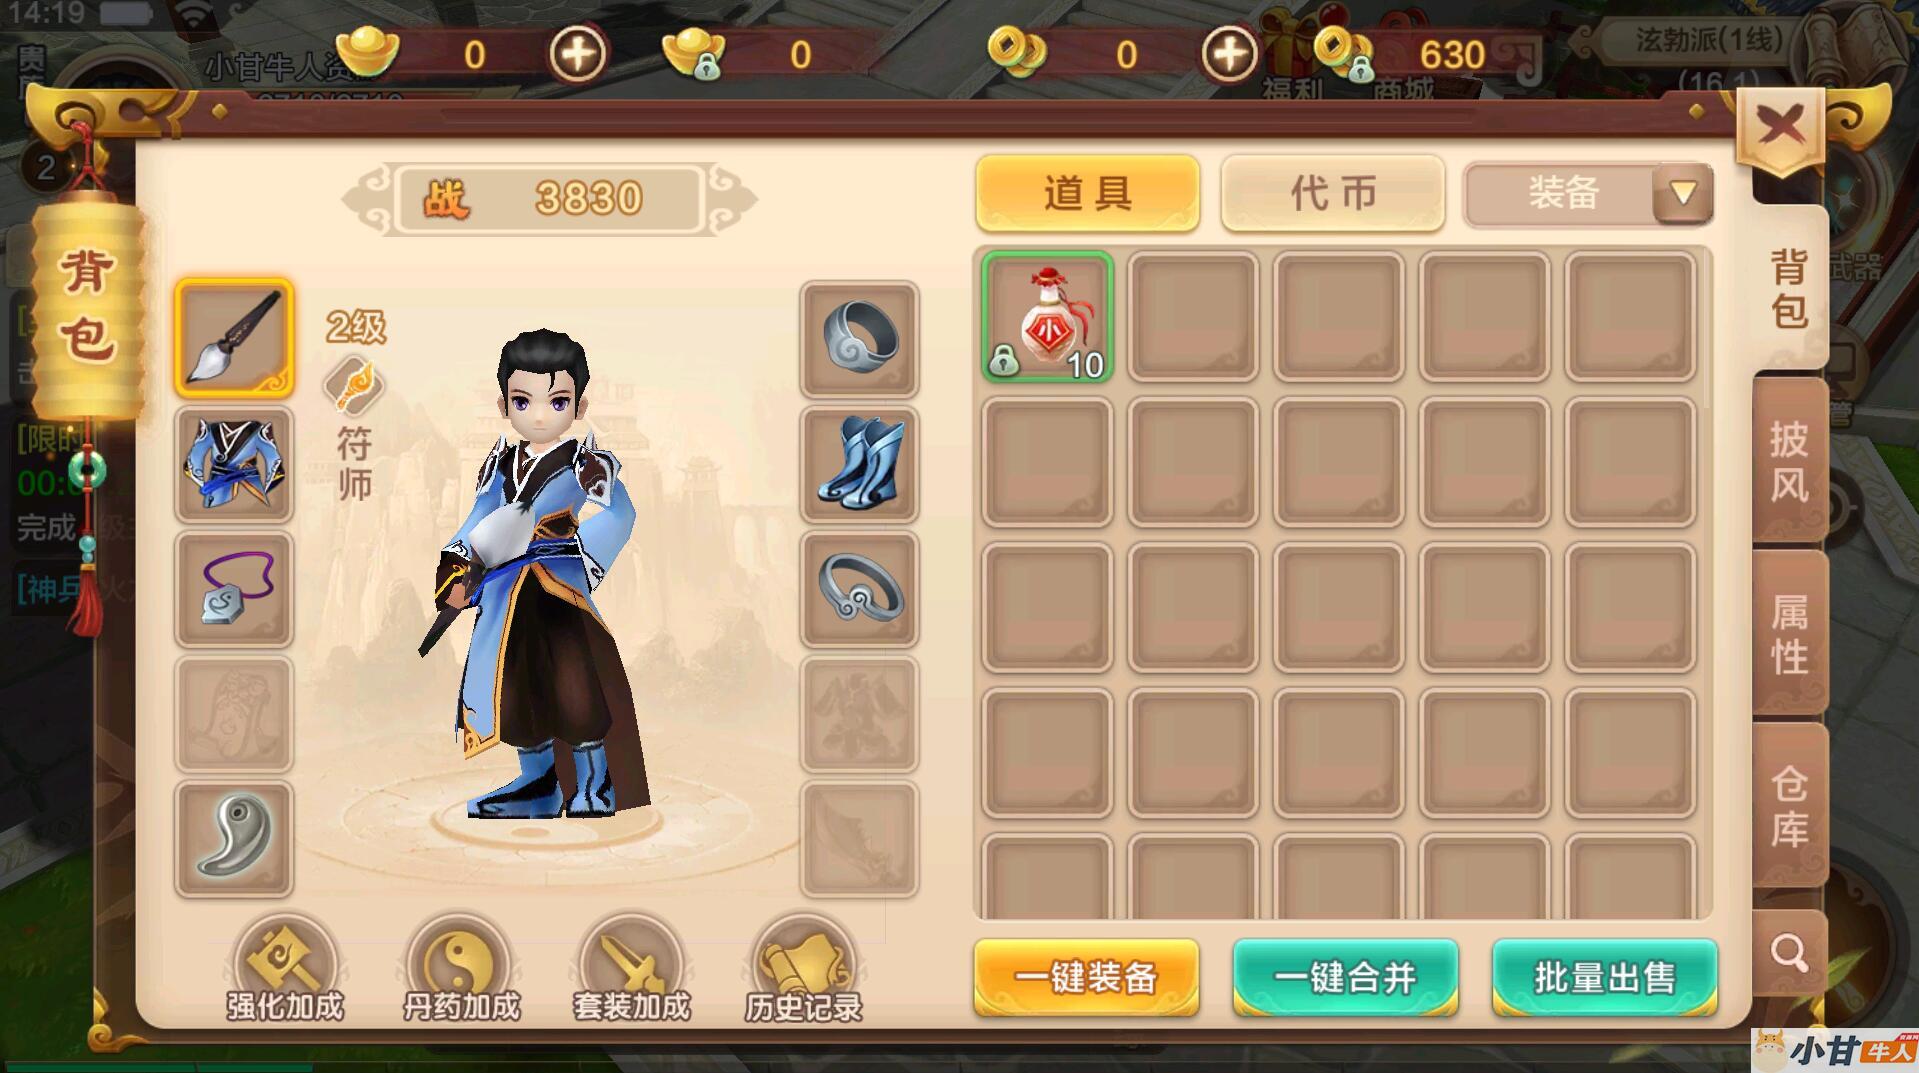Screen dimensions: 1919x1073
Task: Select the equipped spear weapon slot
Action: (234, 338)
